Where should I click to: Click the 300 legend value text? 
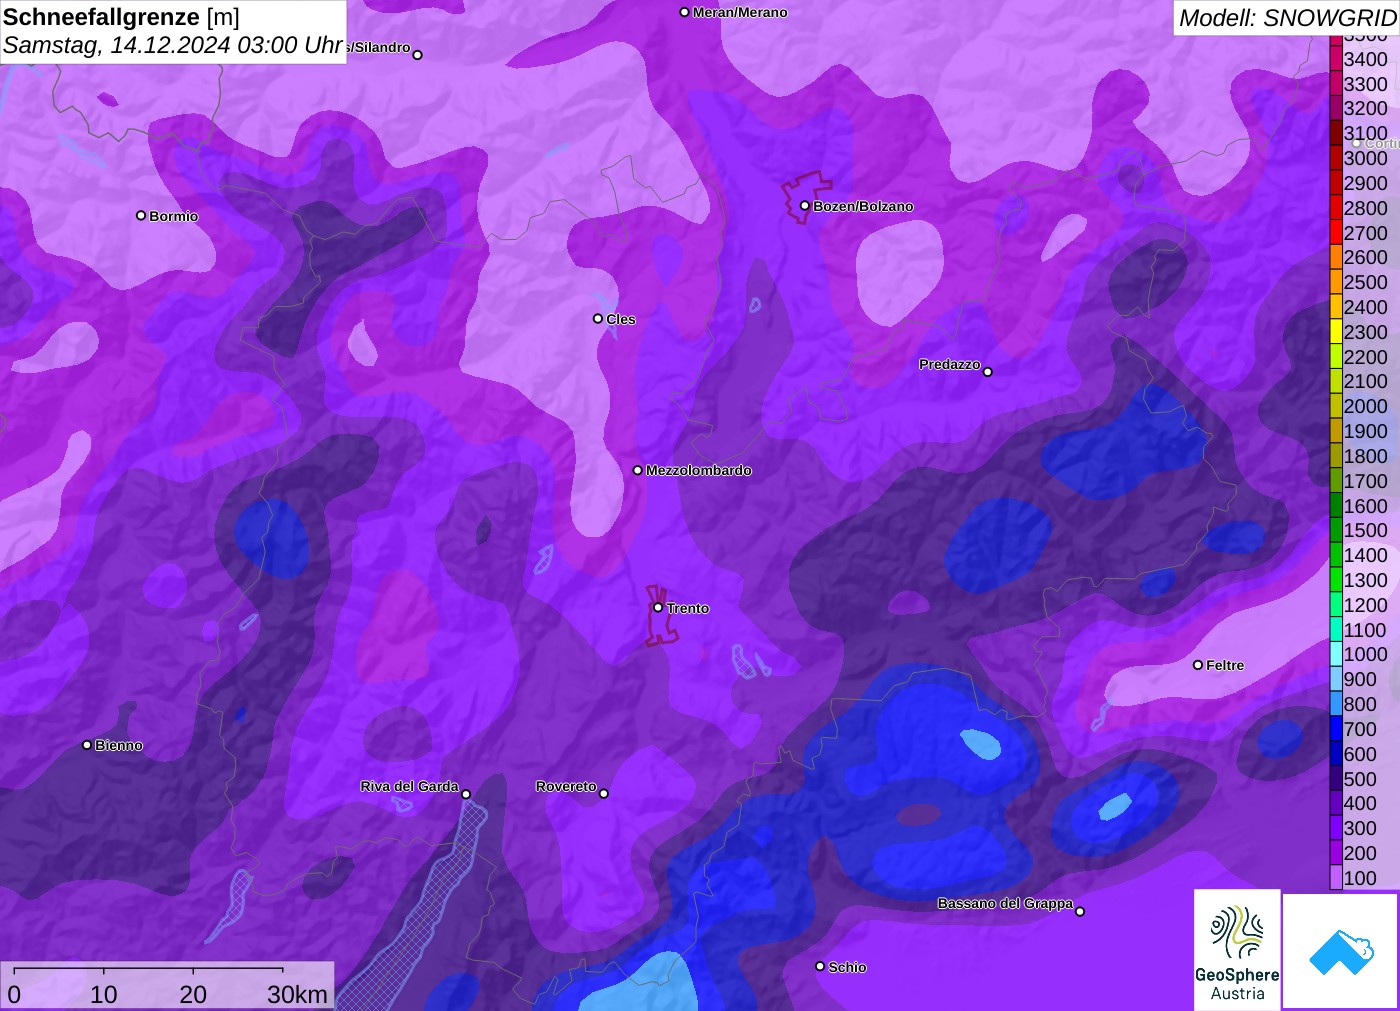click(x=1360, y=828)
